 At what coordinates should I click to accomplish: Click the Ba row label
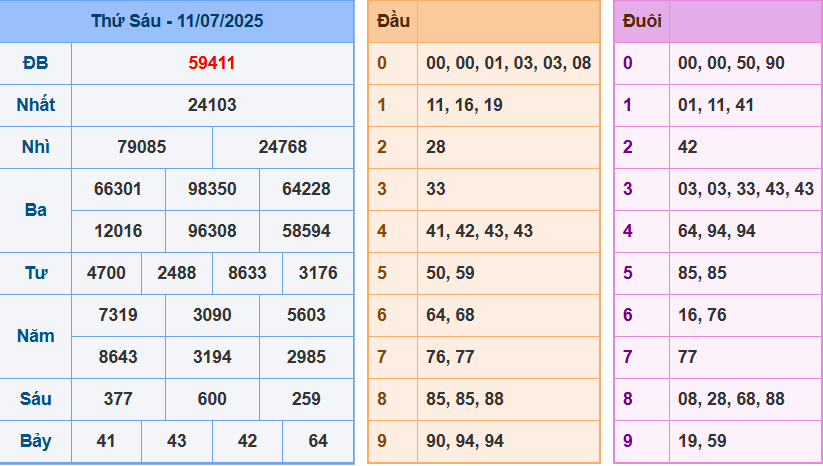[x=36, y=210]
